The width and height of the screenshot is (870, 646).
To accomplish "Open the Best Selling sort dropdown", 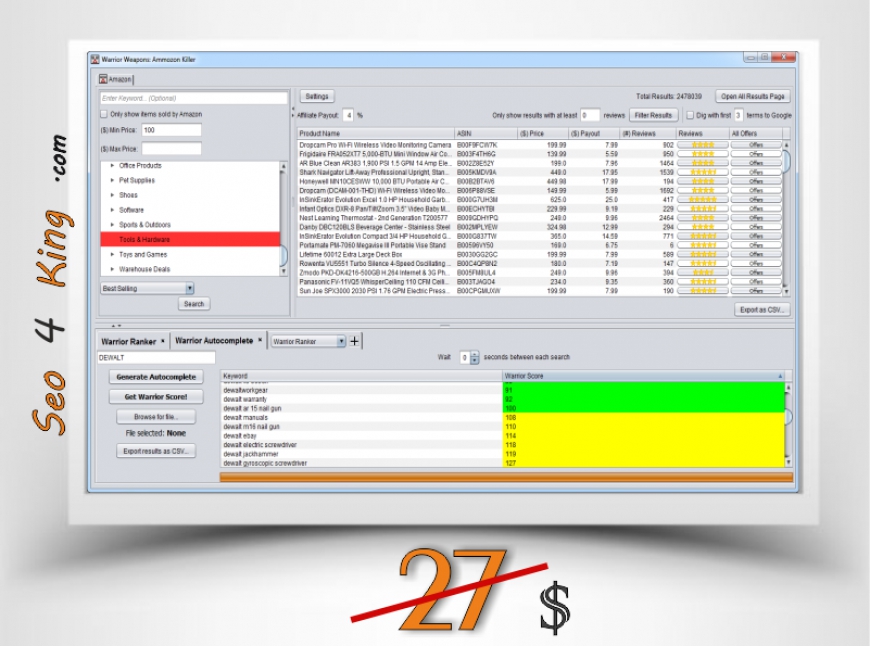I will point(147,289).
